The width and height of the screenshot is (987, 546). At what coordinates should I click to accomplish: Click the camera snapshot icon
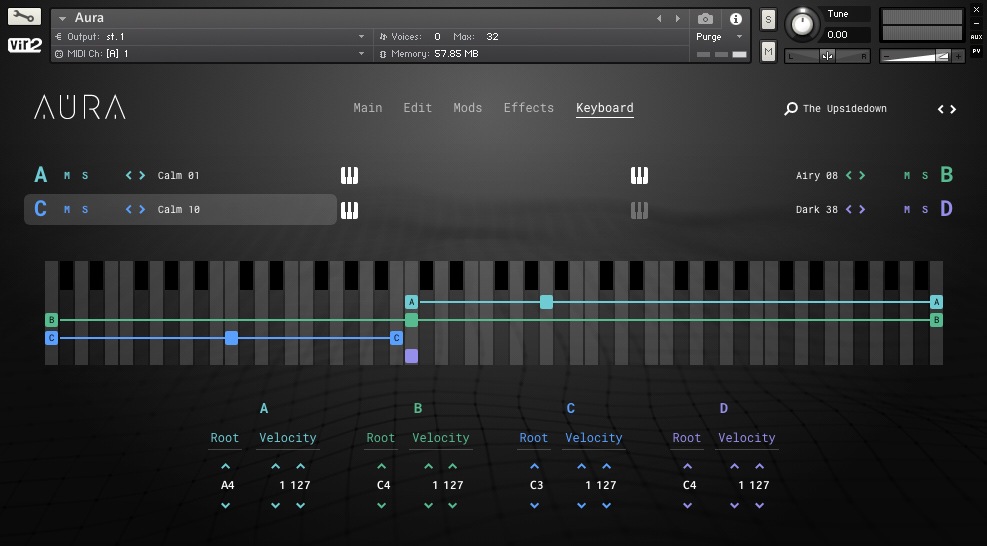pyautogui.click(x=705, y=19)
